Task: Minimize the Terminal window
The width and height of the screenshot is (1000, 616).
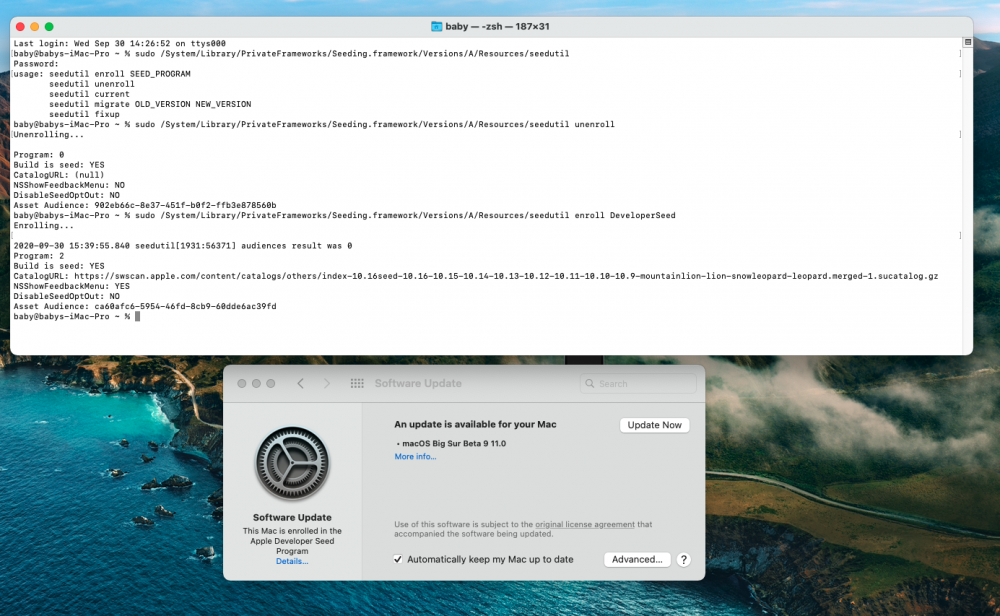Action: coord(34,26)
